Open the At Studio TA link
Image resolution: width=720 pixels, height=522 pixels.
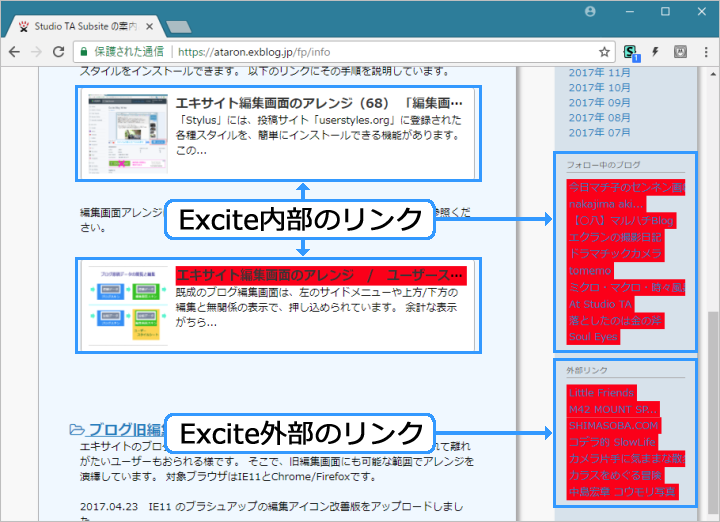point(600,304)
